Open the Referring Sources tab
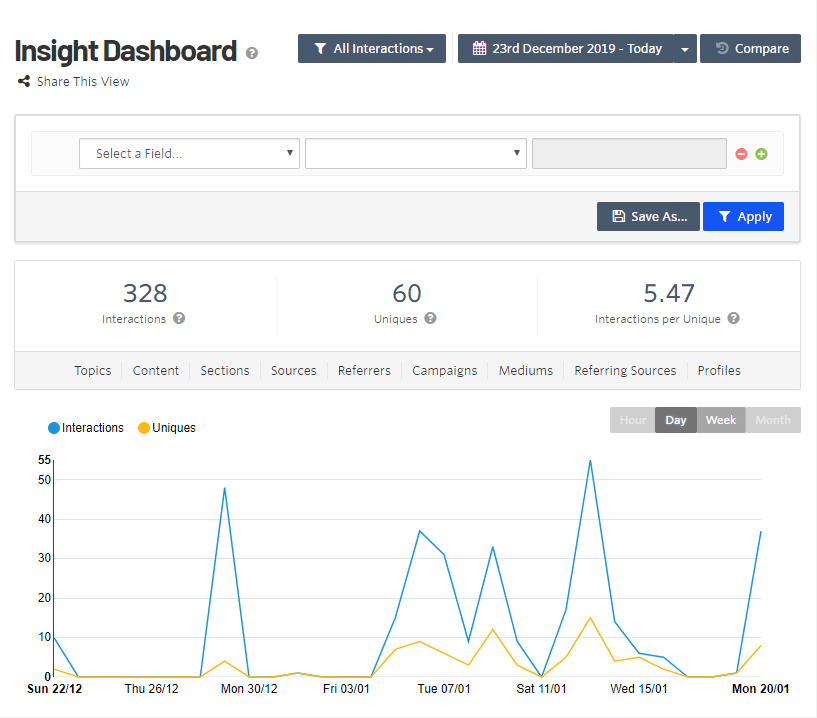Screen dimensions: 817x718 click(x=625, y=370)
